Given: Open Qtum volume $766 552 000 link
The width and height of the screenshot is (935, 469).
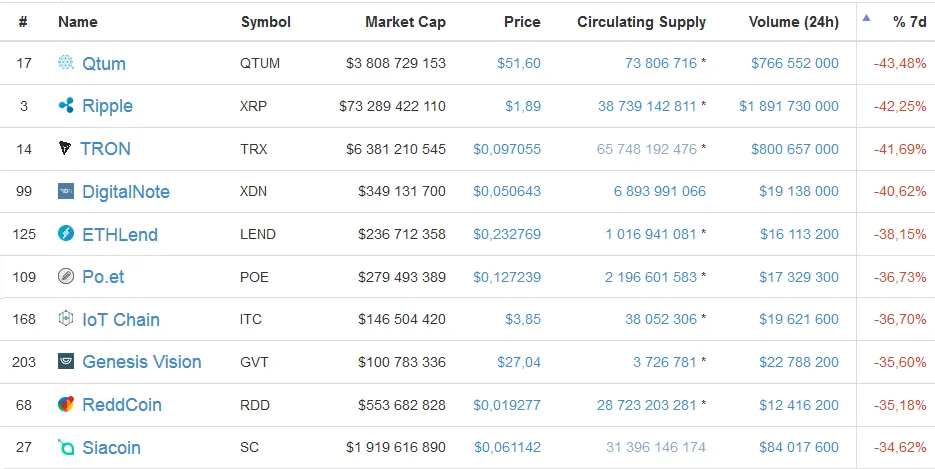Looking at the screenshot, I should point(795,63).
